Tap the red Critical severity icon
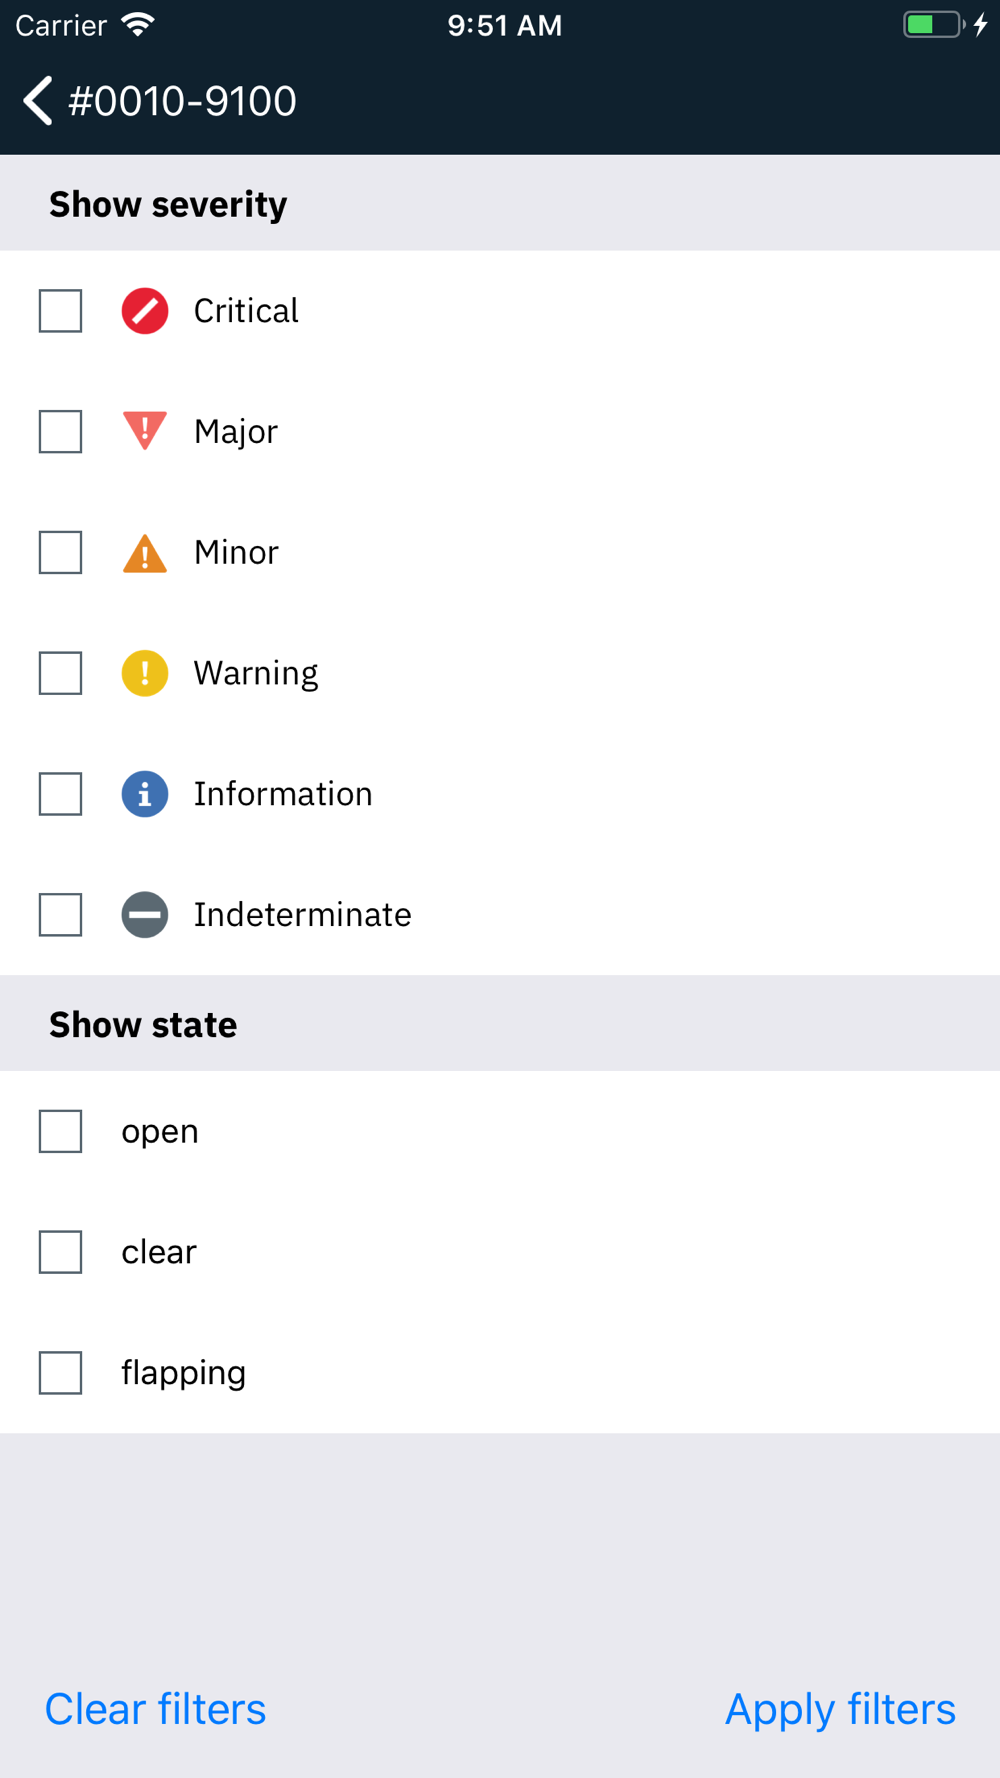This screenshot has height=1778, width=1000. pos(145,311)
